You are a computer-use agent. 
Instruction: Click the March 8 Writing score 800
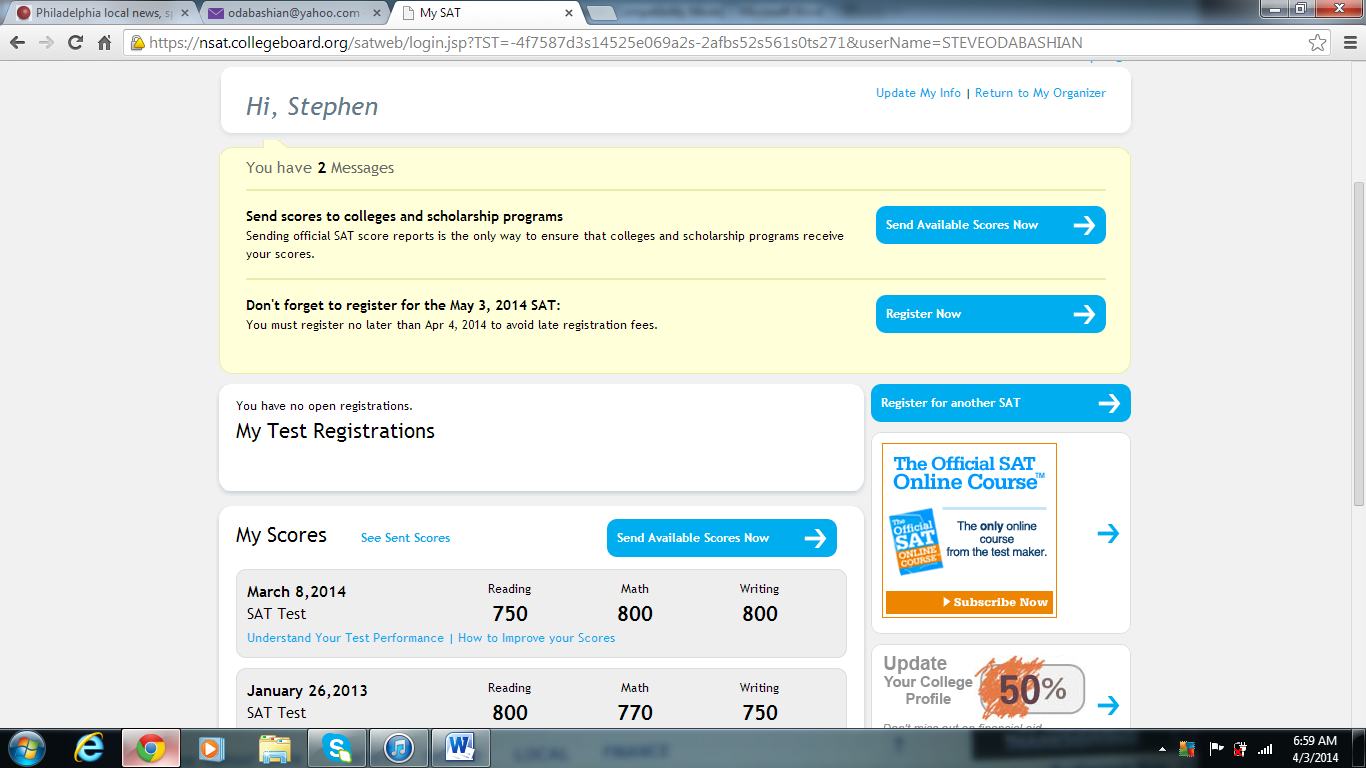(x=760, y=614)
